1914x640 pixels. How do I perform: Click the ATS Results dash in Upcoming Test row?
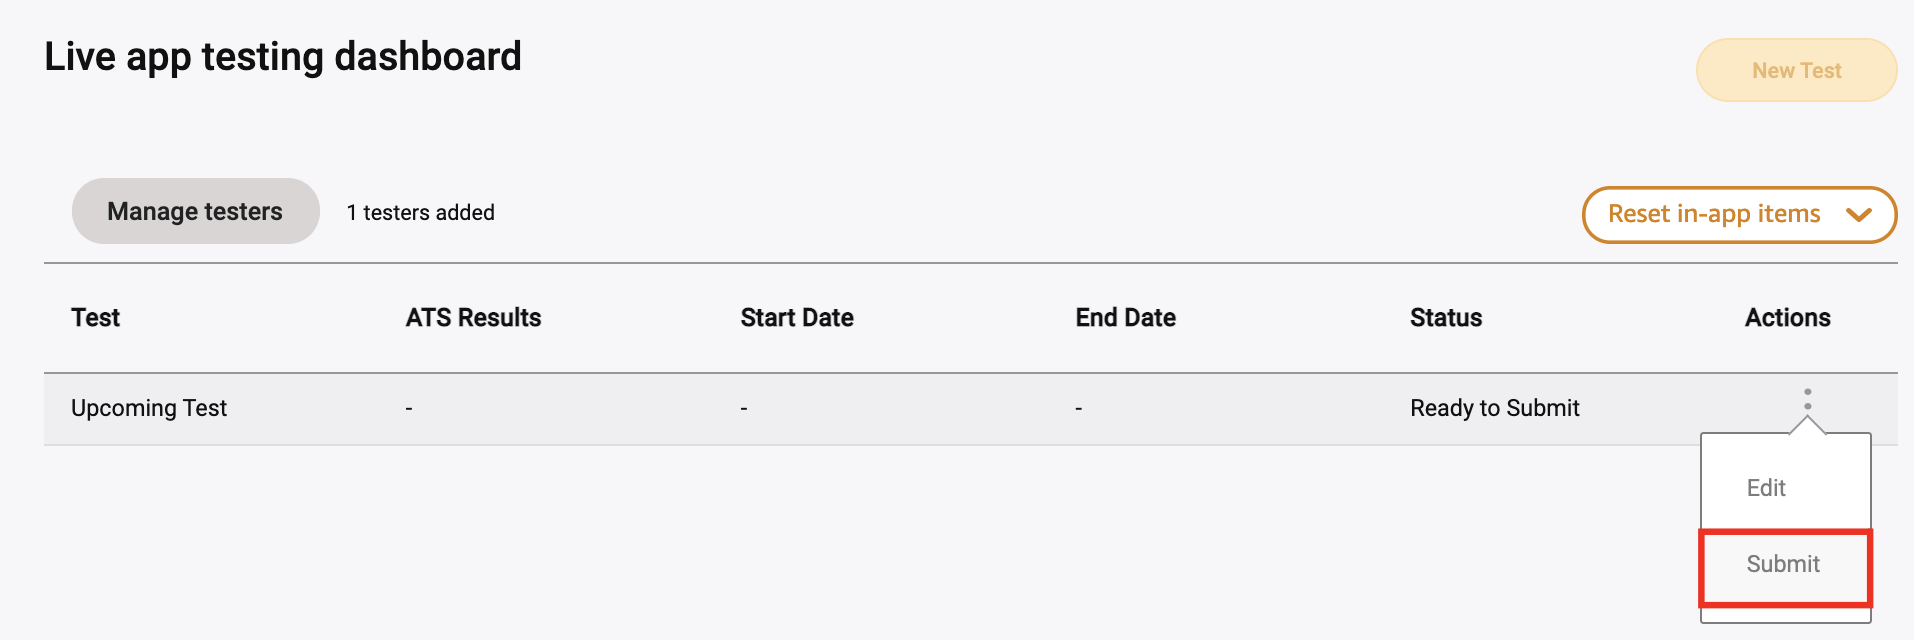(x=409, y=409)
